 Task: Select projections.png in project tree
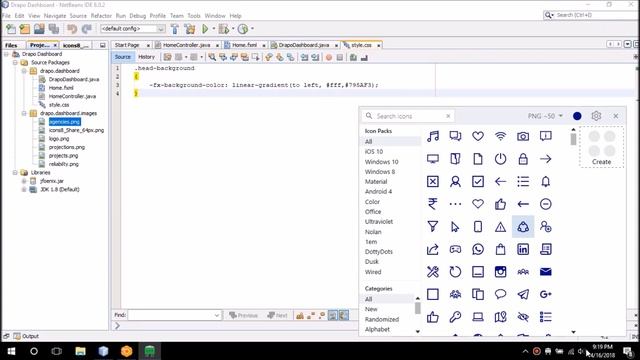[67, 147]
